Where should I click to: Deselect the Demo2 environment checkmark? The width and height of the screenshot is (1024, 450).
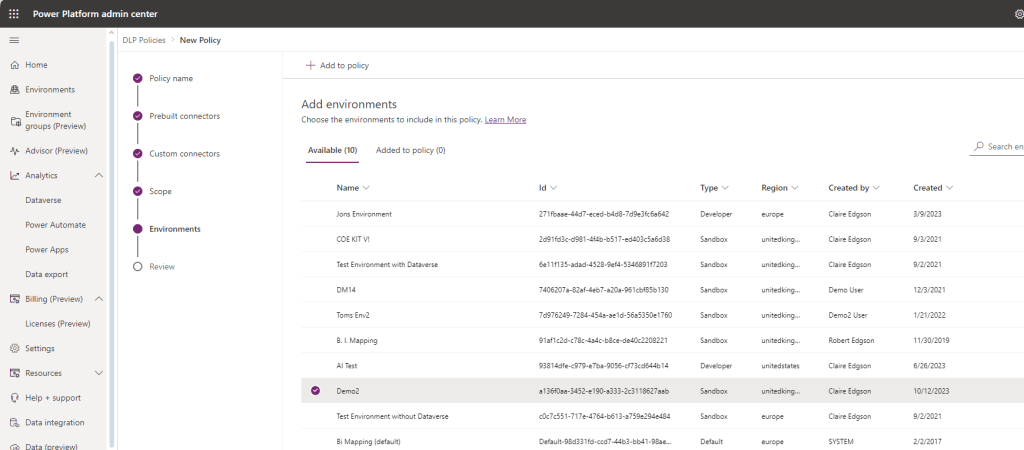coord(316,391)
